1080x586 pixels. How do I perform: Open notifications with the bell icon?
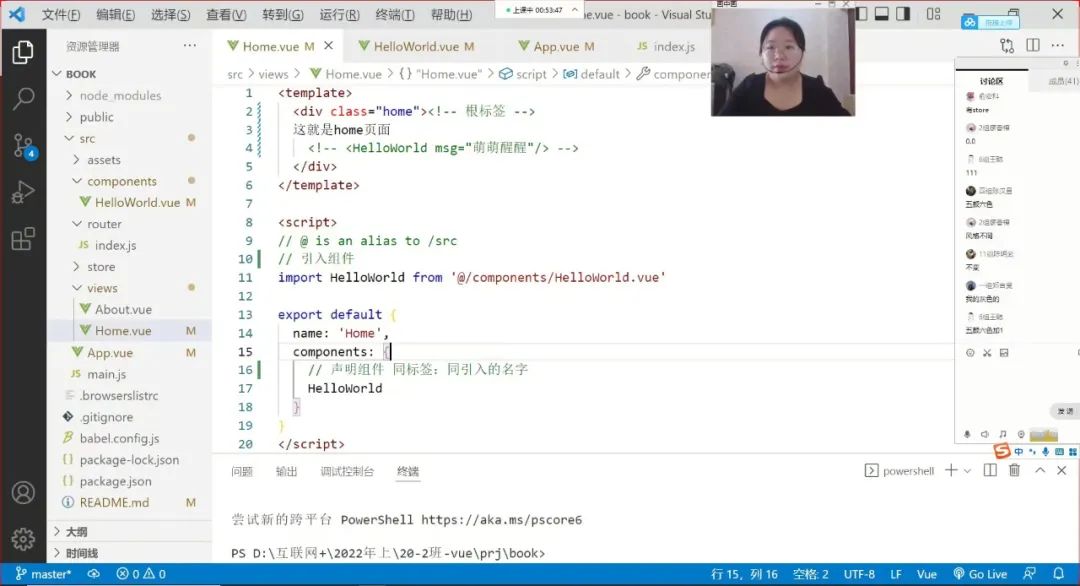(x=1059, y=574)
